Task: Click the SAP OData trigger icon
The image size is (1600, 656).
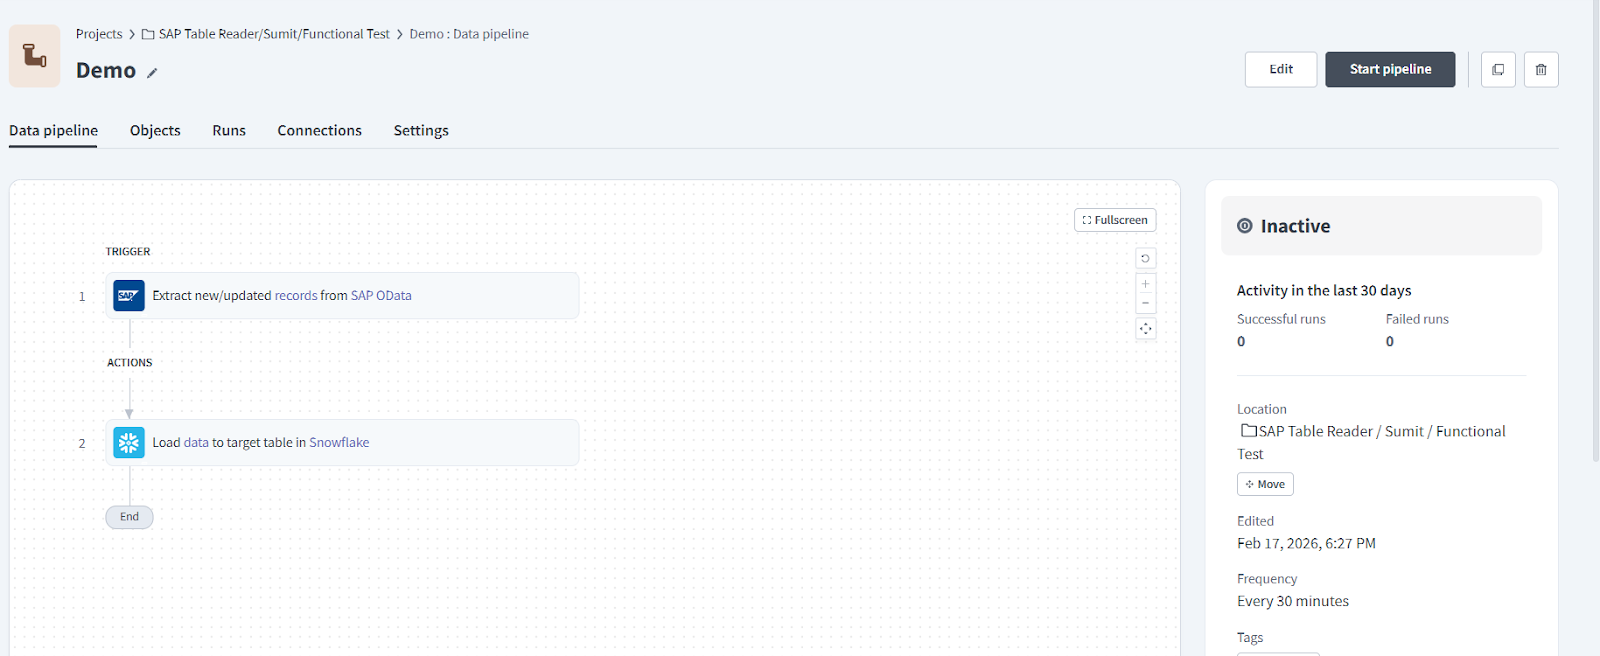Action: coord(129,296)
